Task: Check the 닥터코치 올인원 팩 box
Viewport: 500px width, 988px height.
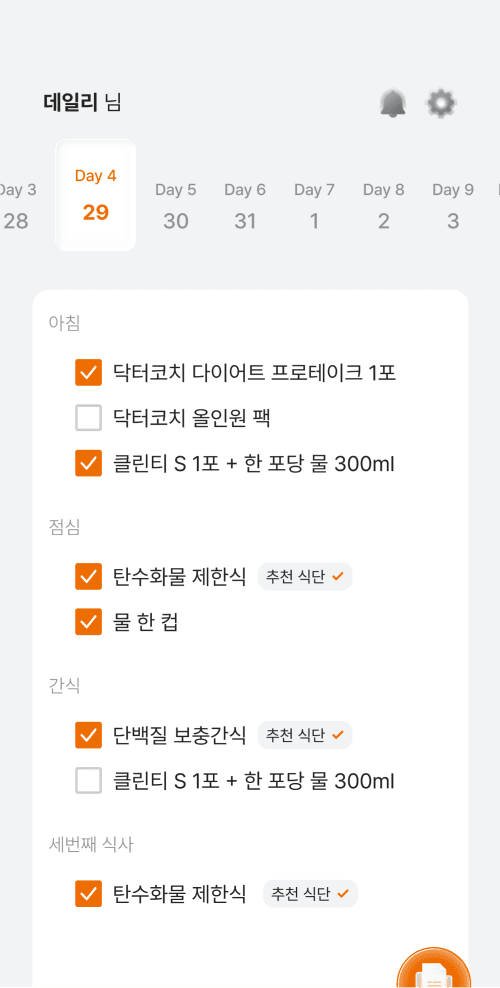Action: (88, 418)
